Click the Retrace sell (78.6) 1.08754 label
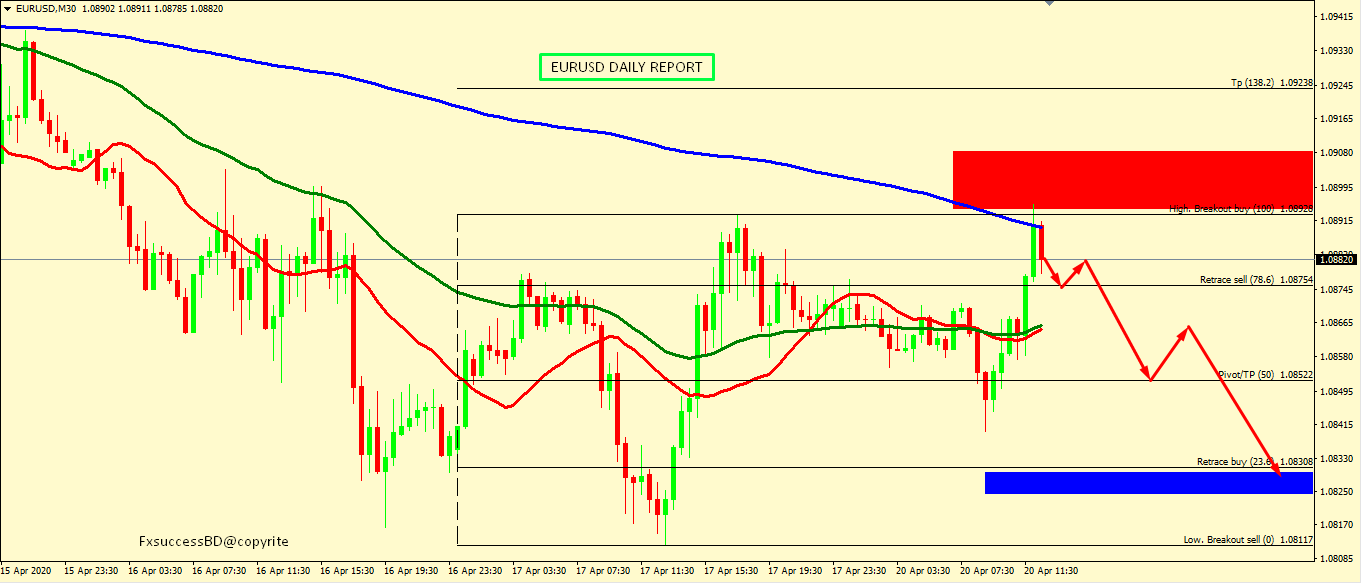Image resolution: width=1361 pixels, height=583 pixels. (1256, 280)
